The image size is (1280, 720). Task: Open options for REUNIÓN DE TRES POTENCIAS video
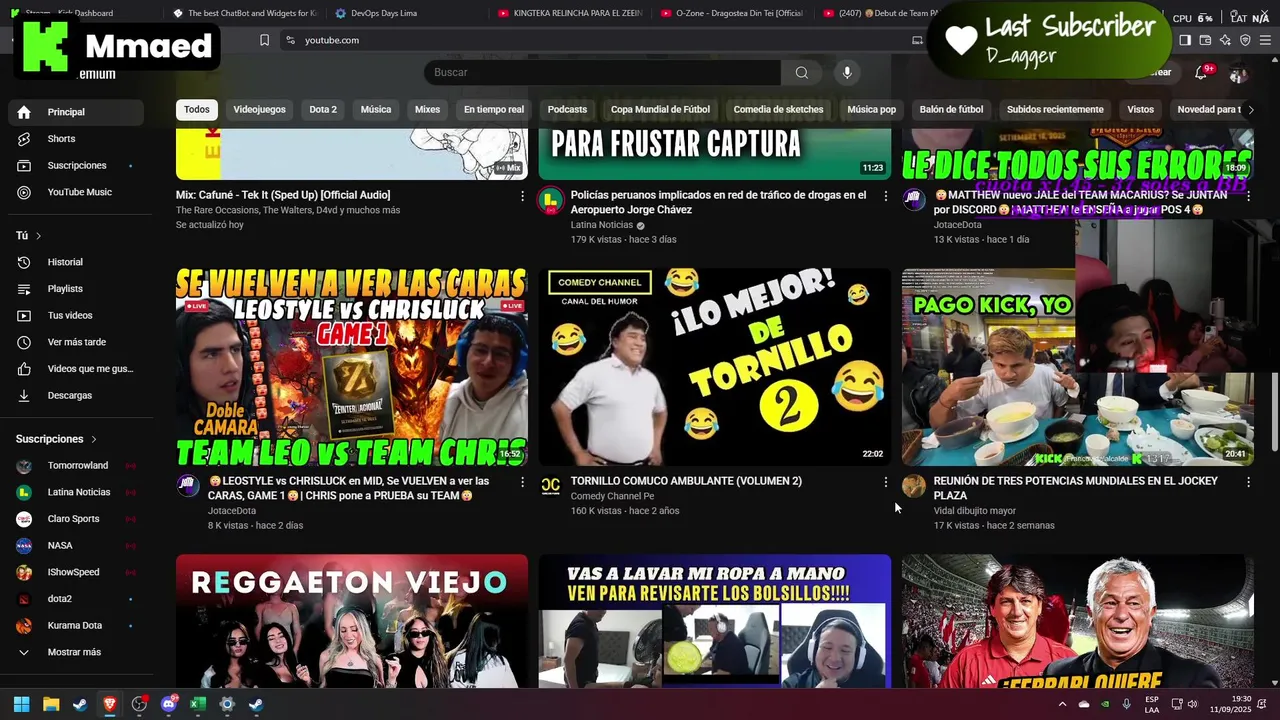1248,482
